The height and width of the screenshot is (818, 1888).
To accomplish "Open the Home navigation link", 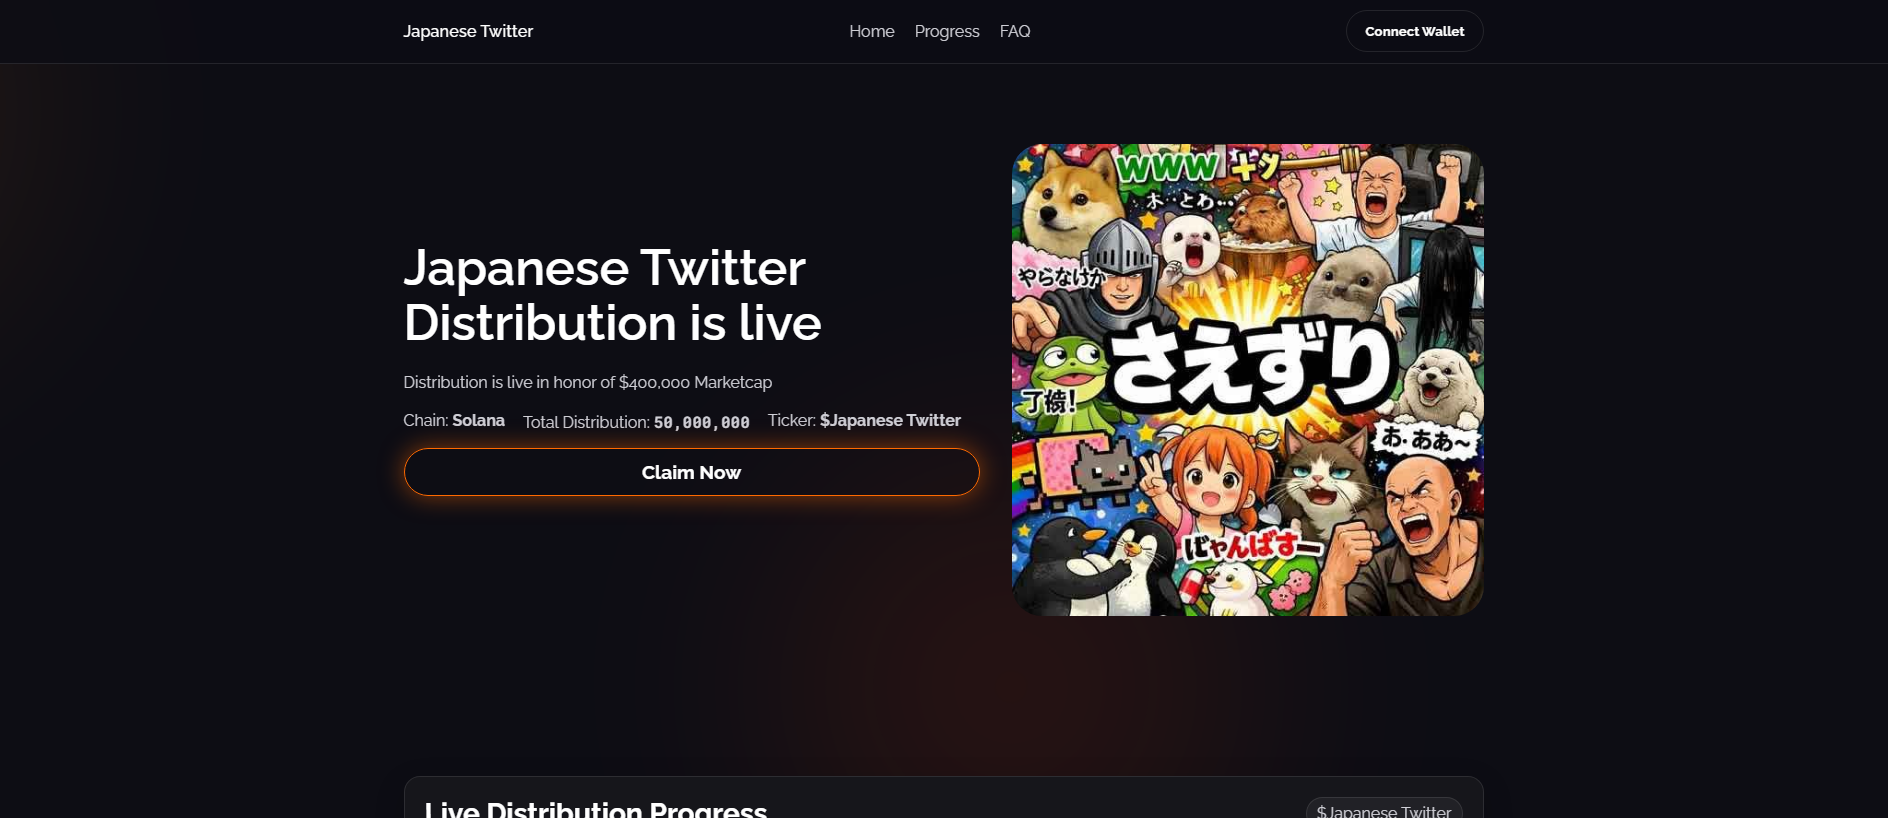I will click(x=872, y=31).
